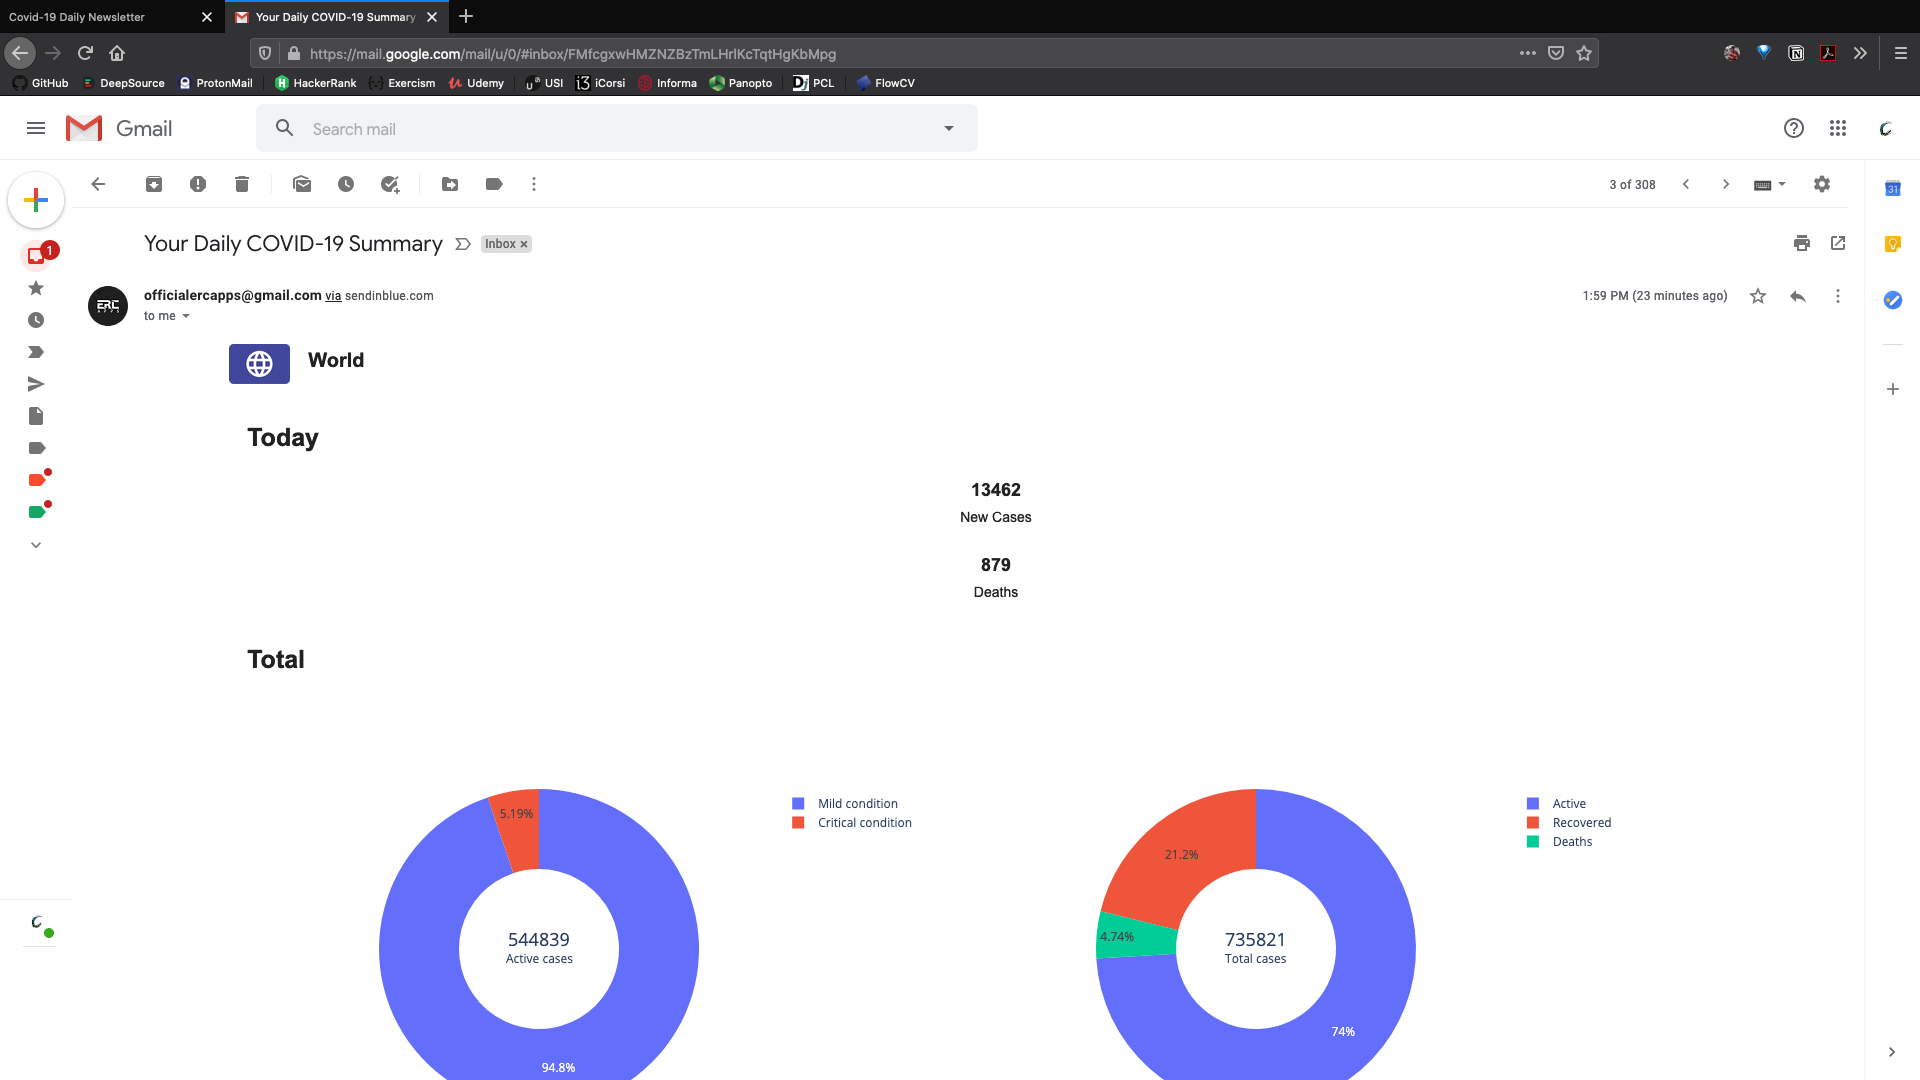Star this COVID-19 Summary email

click(1758, 296)
